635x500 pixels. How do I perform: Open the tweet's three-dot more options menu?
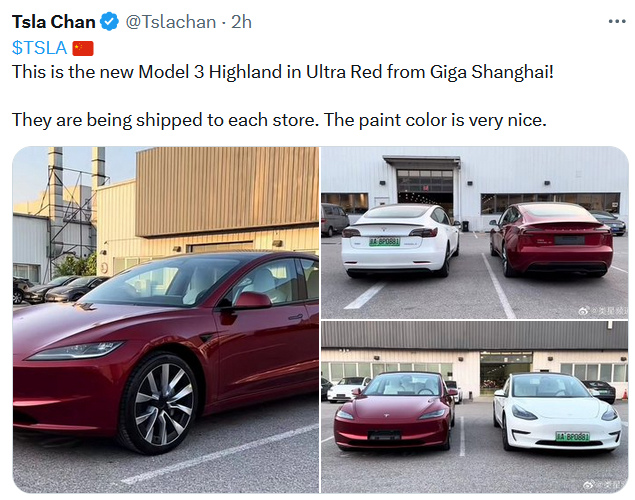click(x=615, y=21)
